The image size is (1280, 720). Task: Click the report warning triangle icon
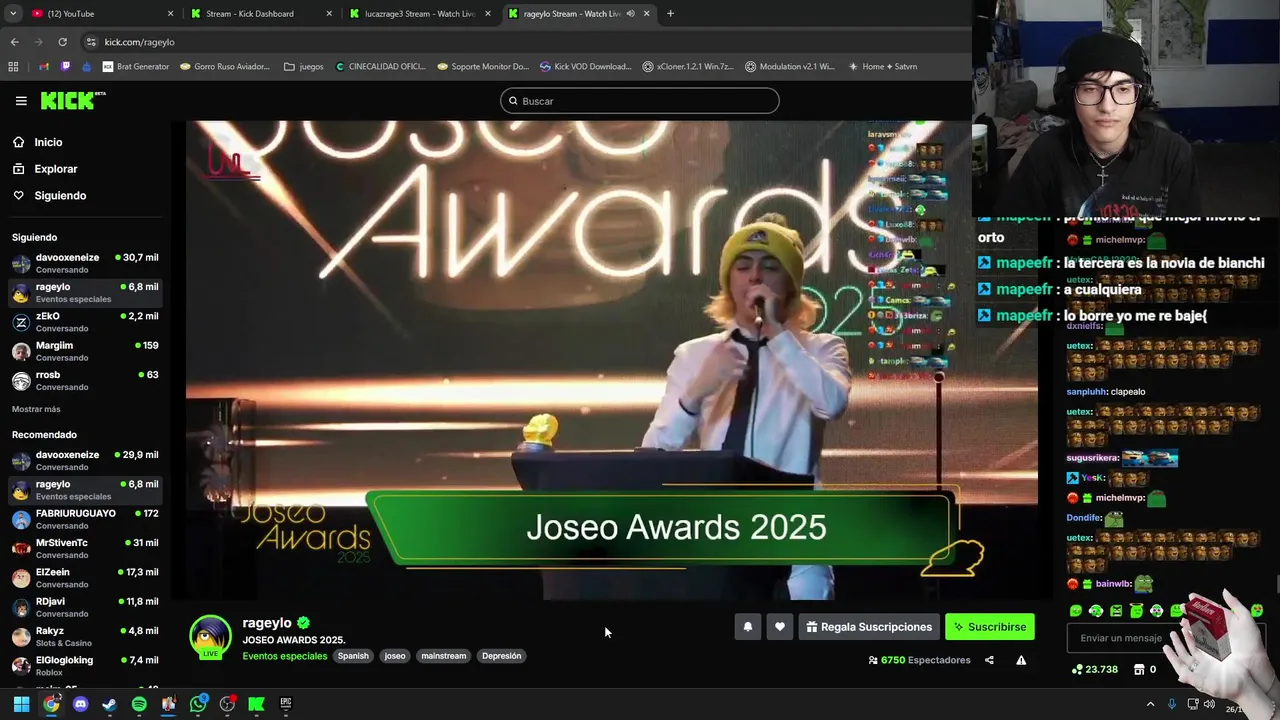click(x=1021, y=660)
